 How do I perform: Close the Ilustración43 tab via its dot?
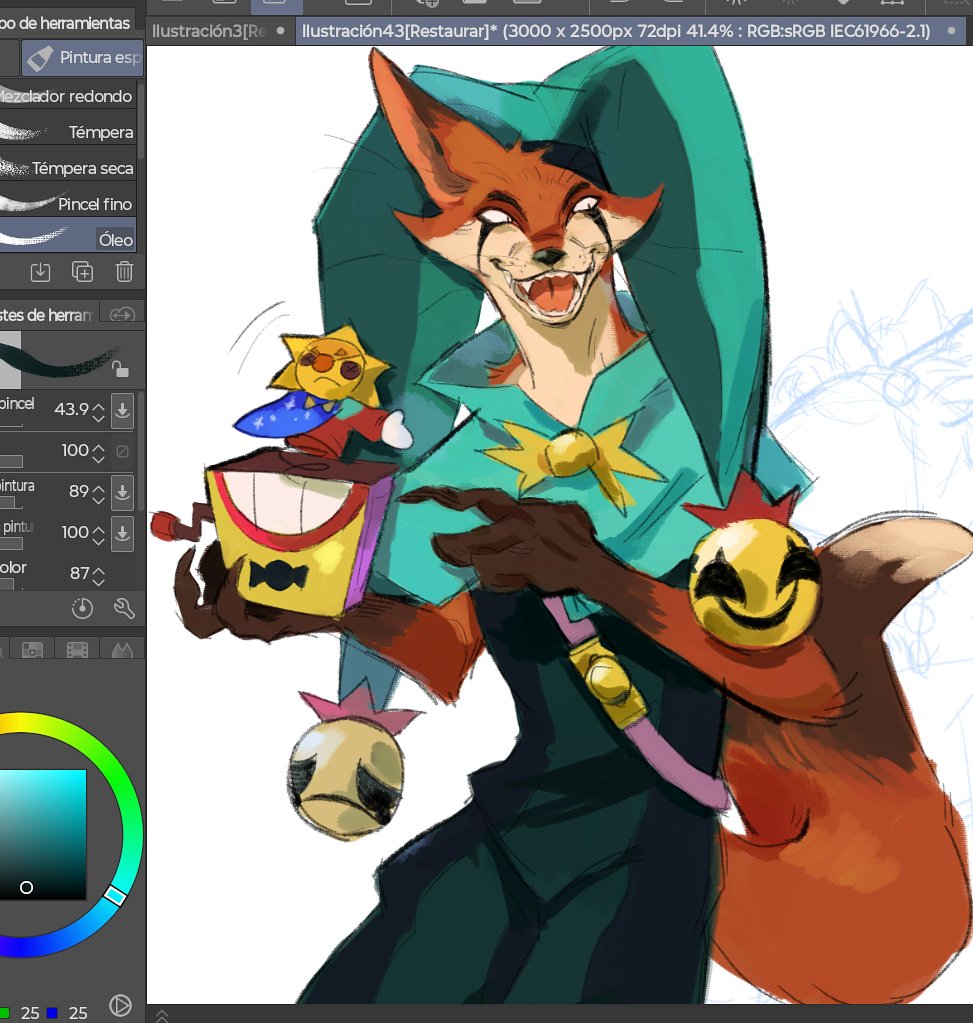click(951, 31)
